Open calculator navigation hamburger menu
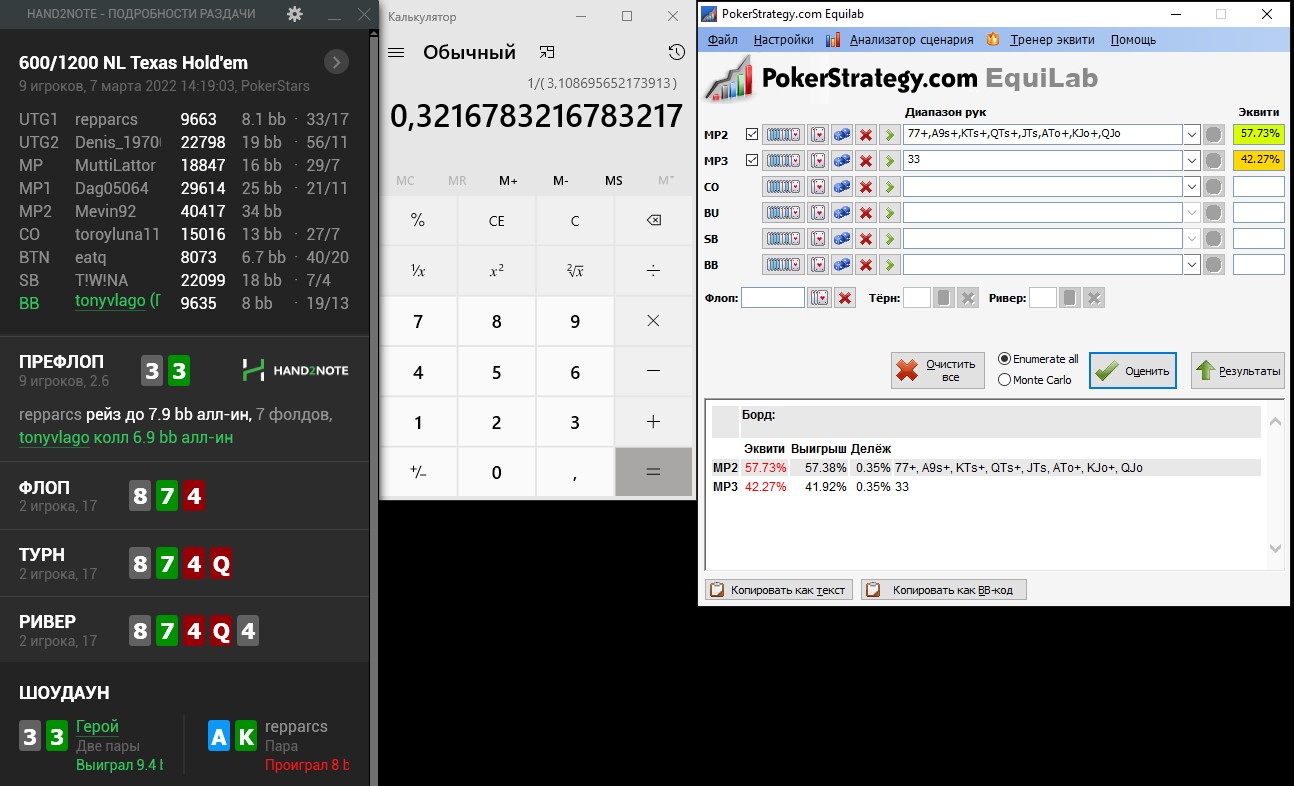1294x786 pixels. tap(396, 53)
